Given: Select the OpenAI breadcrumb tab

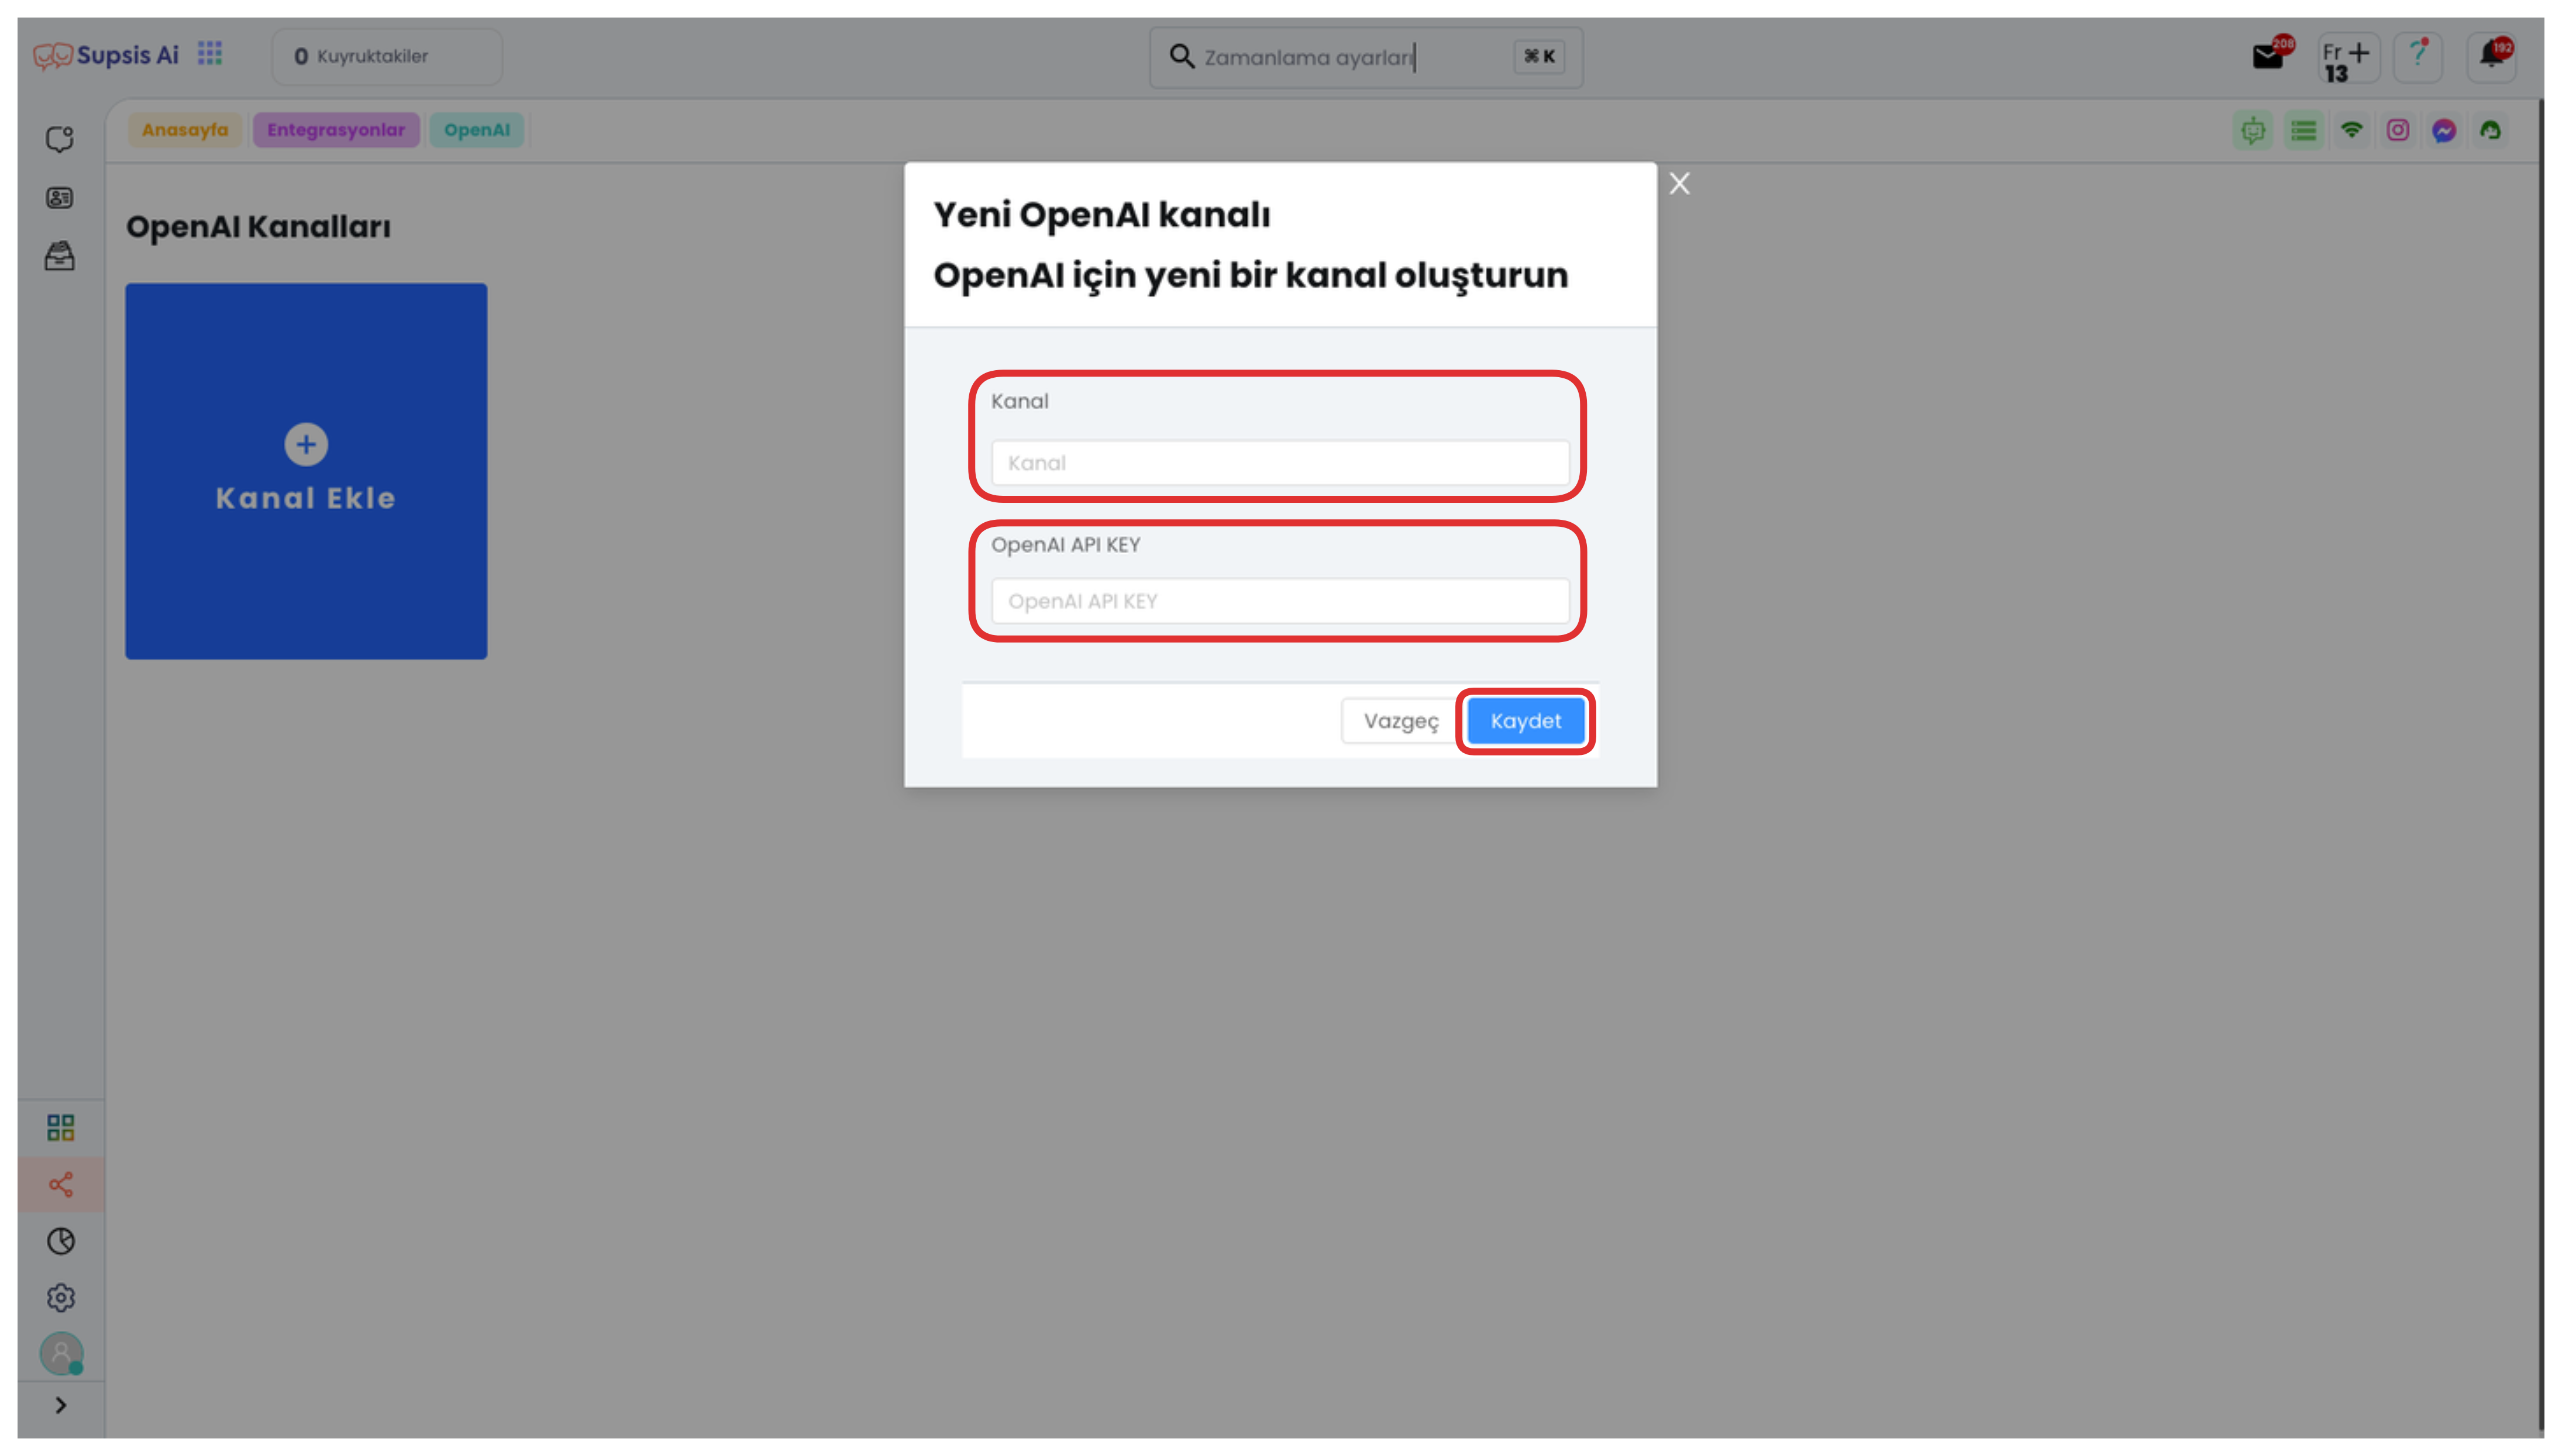Looking at the screenshot, I should pos(477,130).
